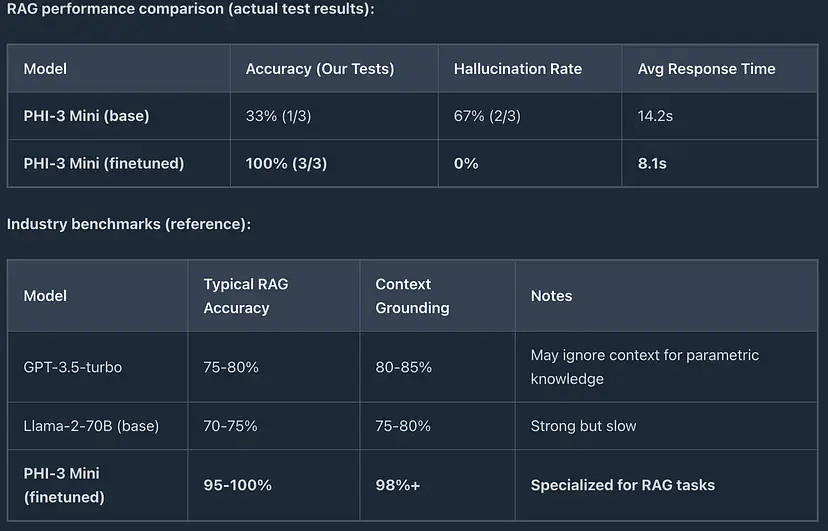
Task: Click the '98%+' context grounding cell
Action: click(398, 485)
